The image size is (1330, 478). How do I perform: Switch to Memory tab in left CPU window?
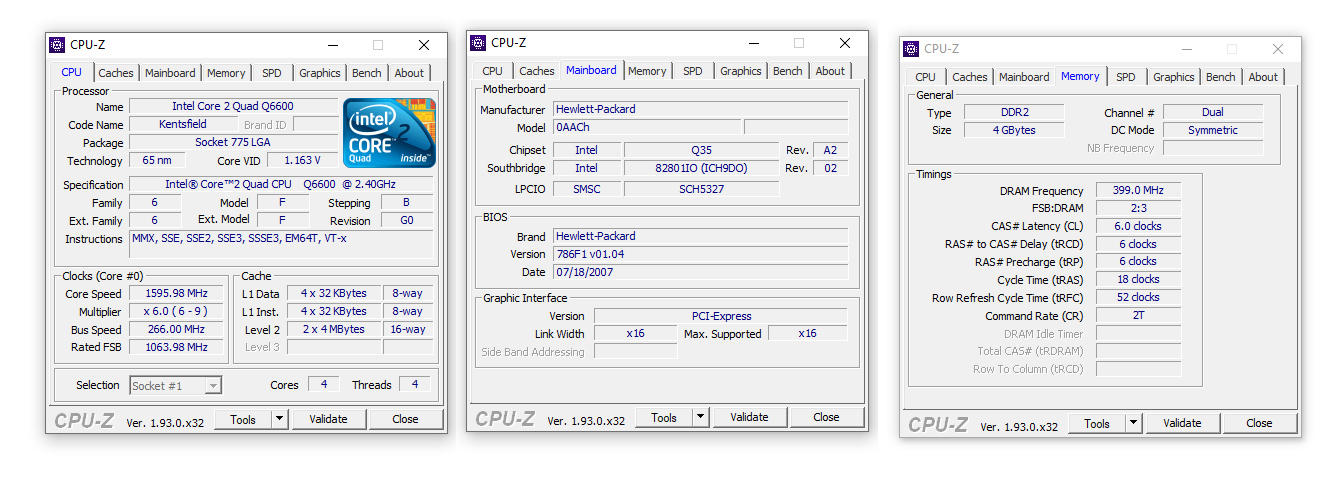[226, 73]
